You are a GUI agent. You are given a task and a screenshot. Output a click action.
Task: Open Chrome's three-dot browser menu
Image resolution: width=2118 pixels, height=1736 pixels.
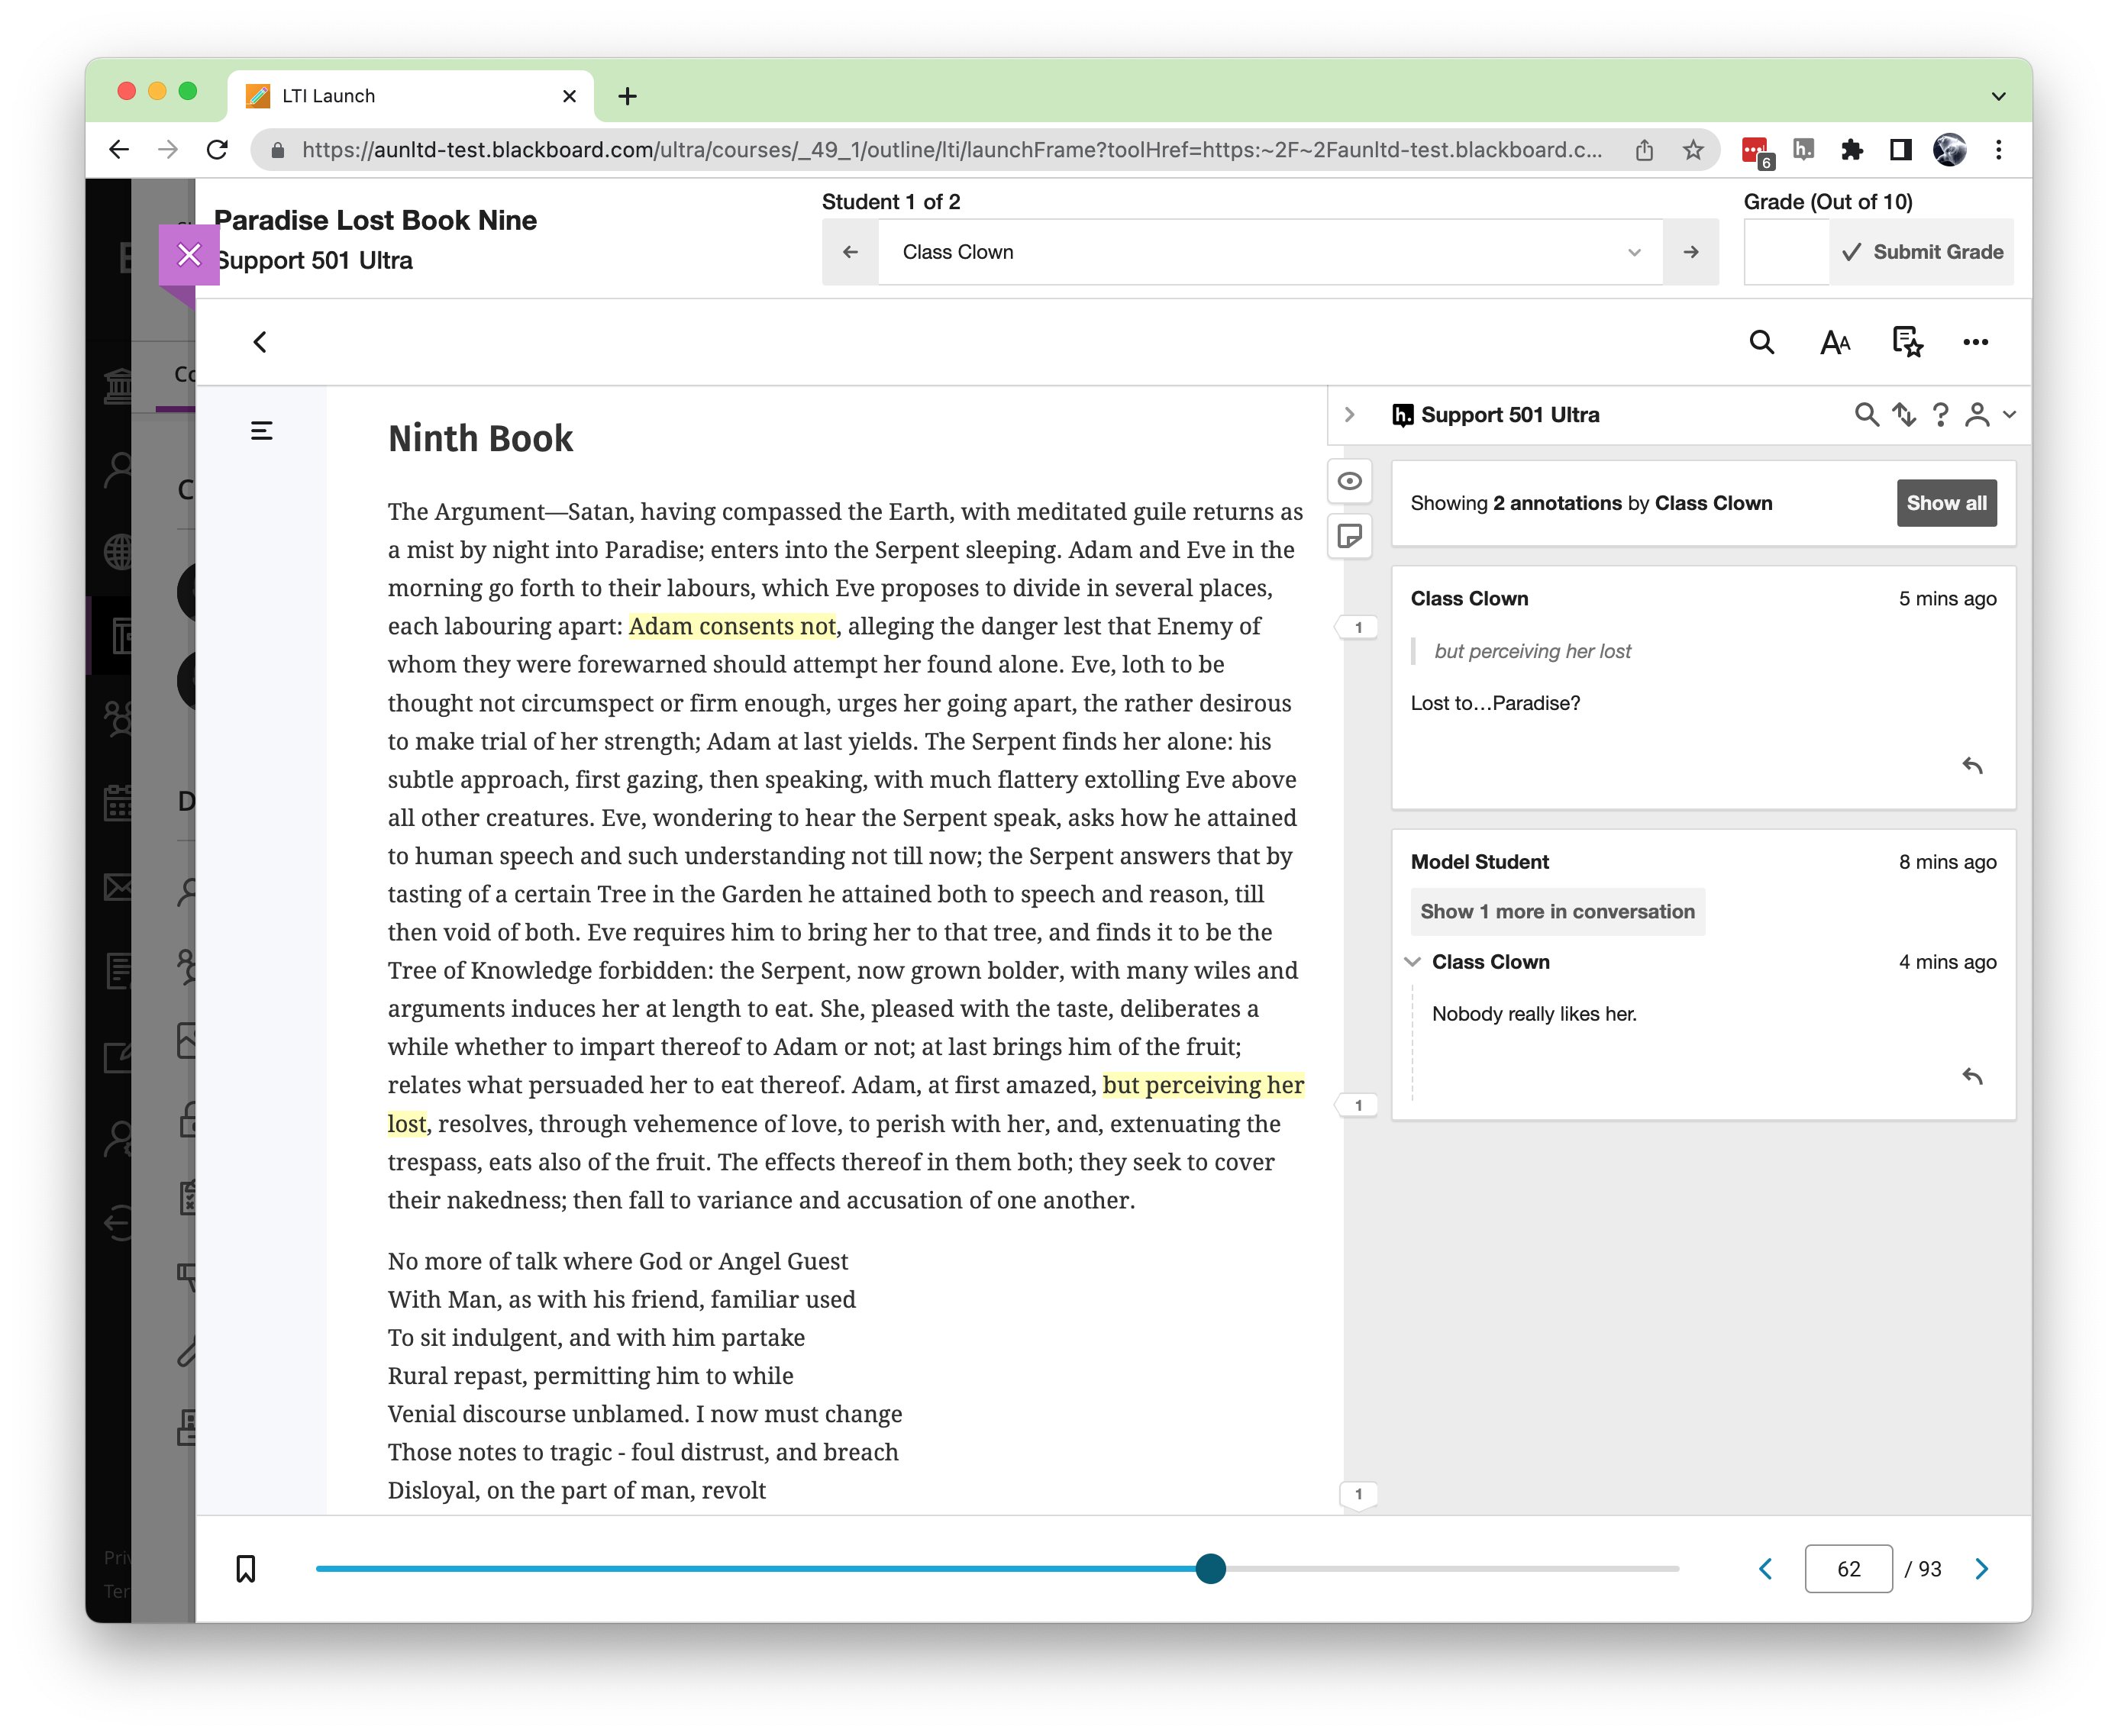1998,149
